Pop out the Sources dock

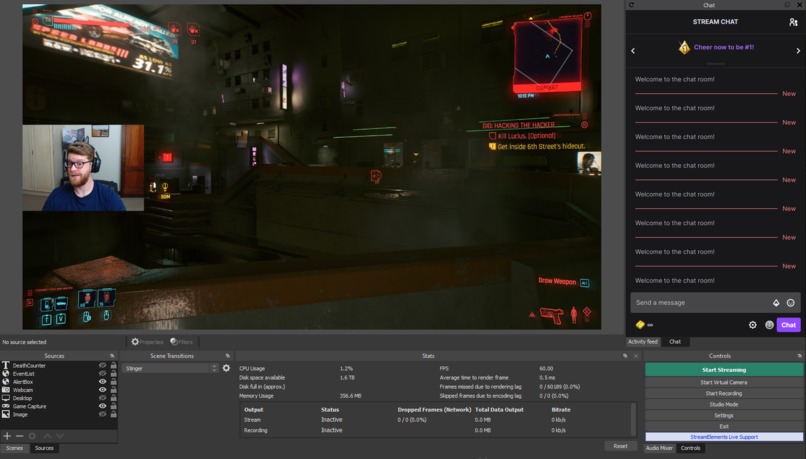point(112,356)
